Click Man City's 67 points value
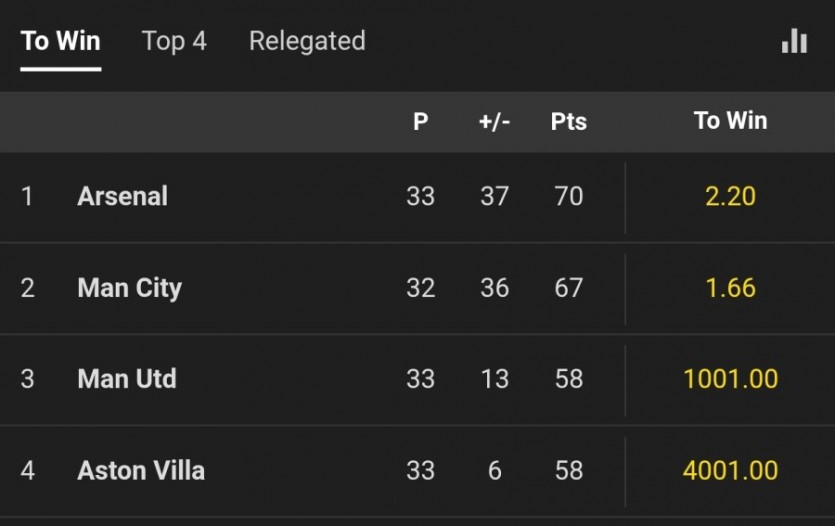 coord(568,288)
